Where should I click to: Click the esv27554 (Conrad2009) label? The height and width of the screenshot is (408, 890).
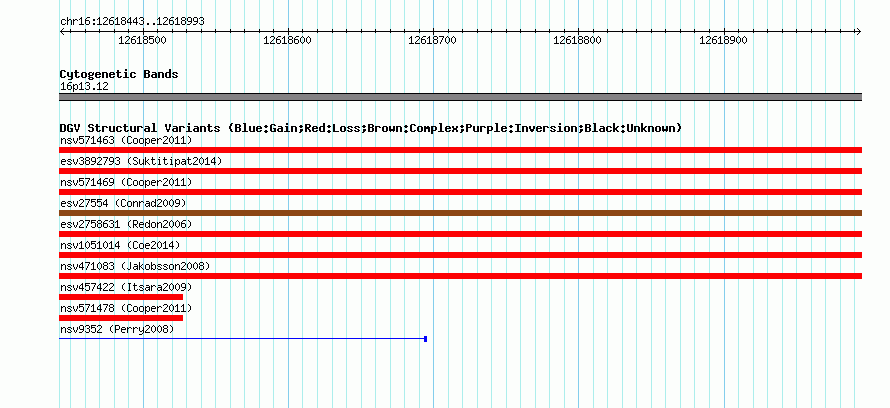point(123,203)
